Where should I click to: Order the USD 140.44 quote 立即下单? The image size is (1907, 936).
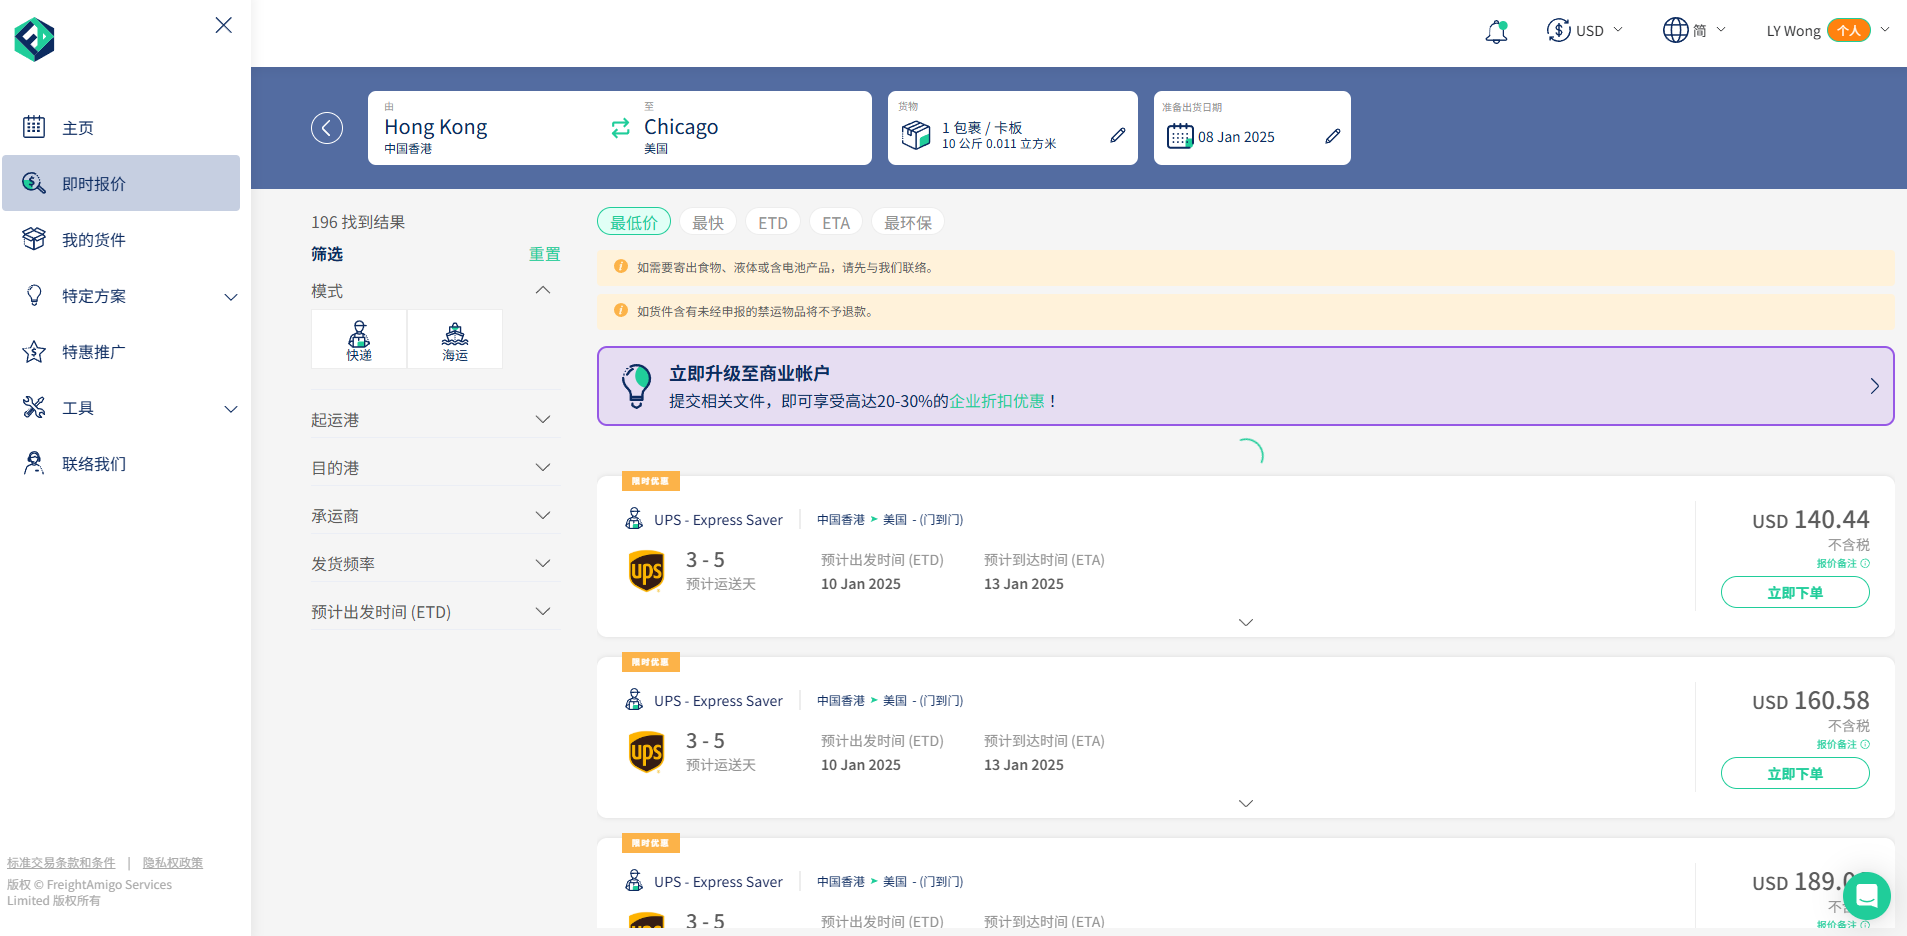pyautogui.click(x=1795, y=592)
